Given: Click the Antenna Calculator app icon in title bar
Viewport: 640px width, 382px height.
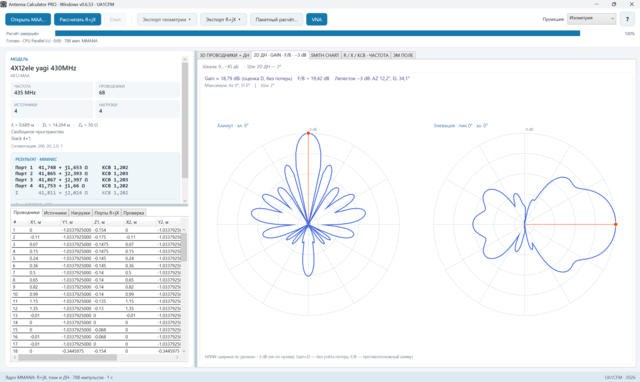Looking at the screenshot, I should click(x=4, y=4).
